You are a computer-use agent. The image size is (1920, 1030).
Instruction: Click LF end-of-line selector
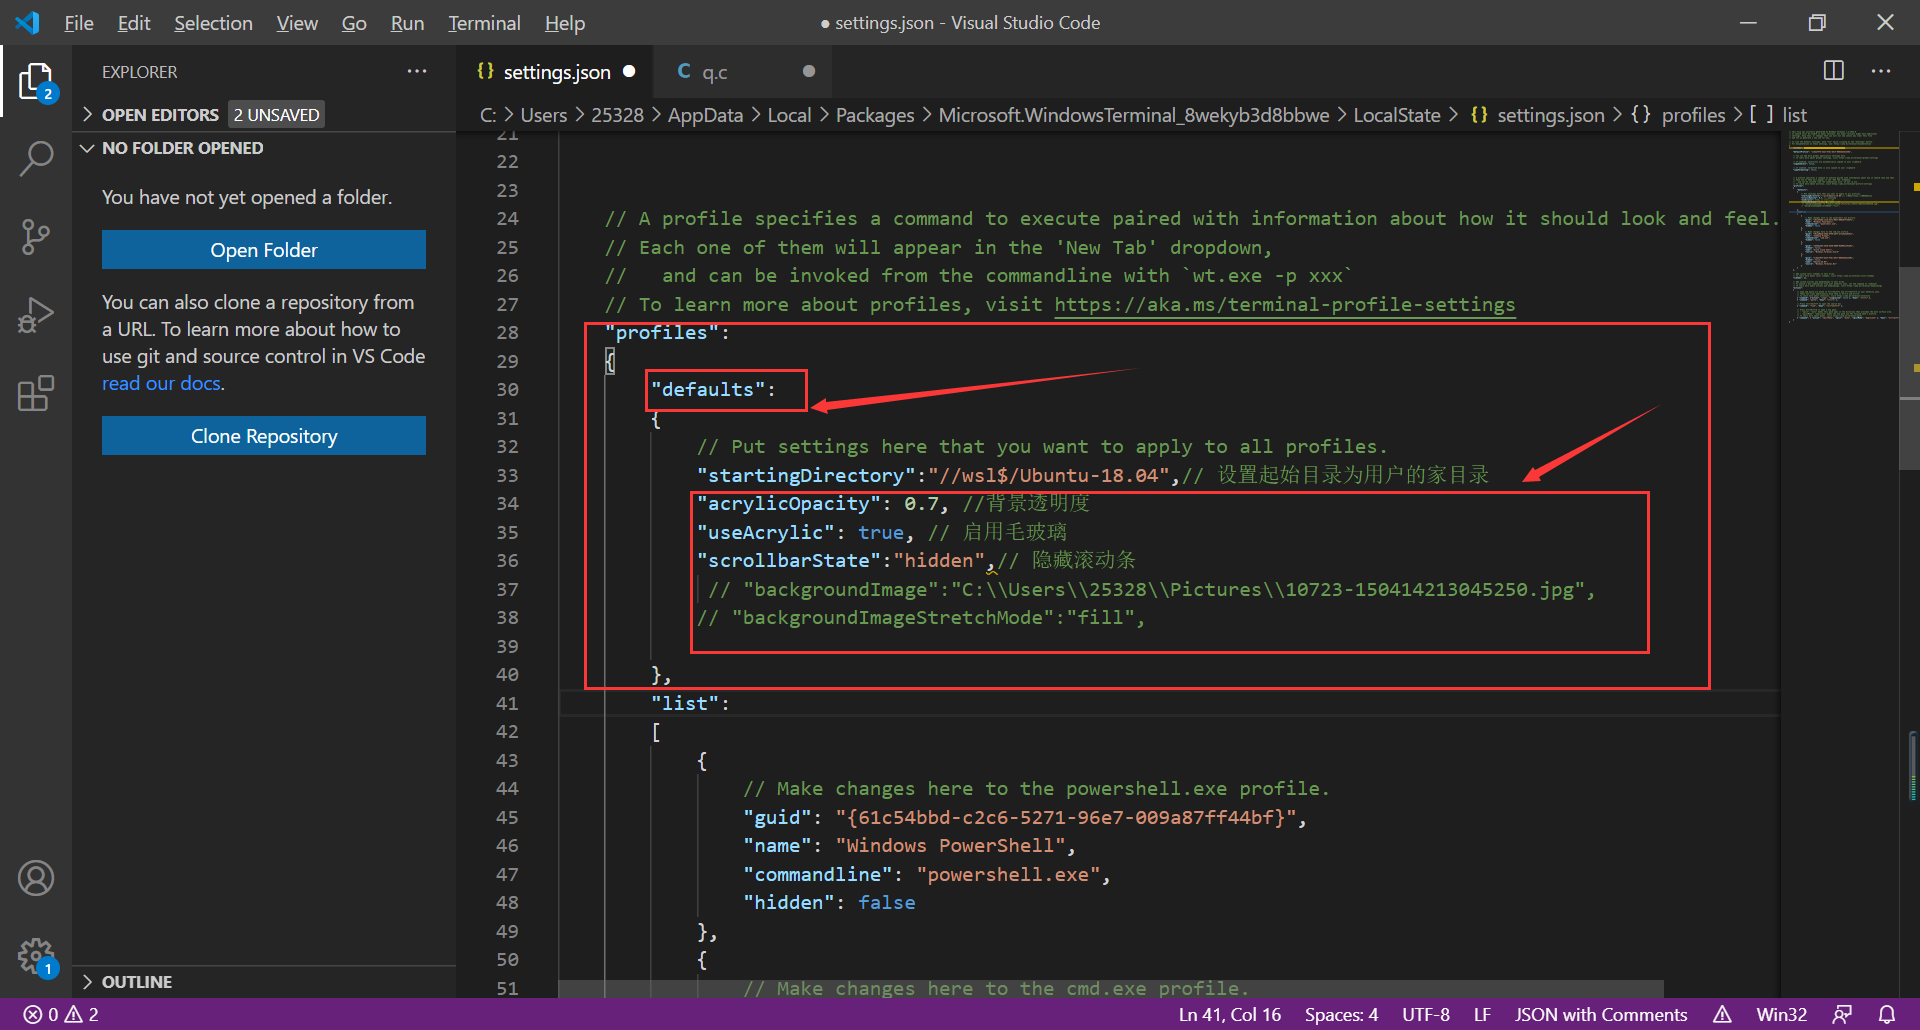click(1482, 1014)
